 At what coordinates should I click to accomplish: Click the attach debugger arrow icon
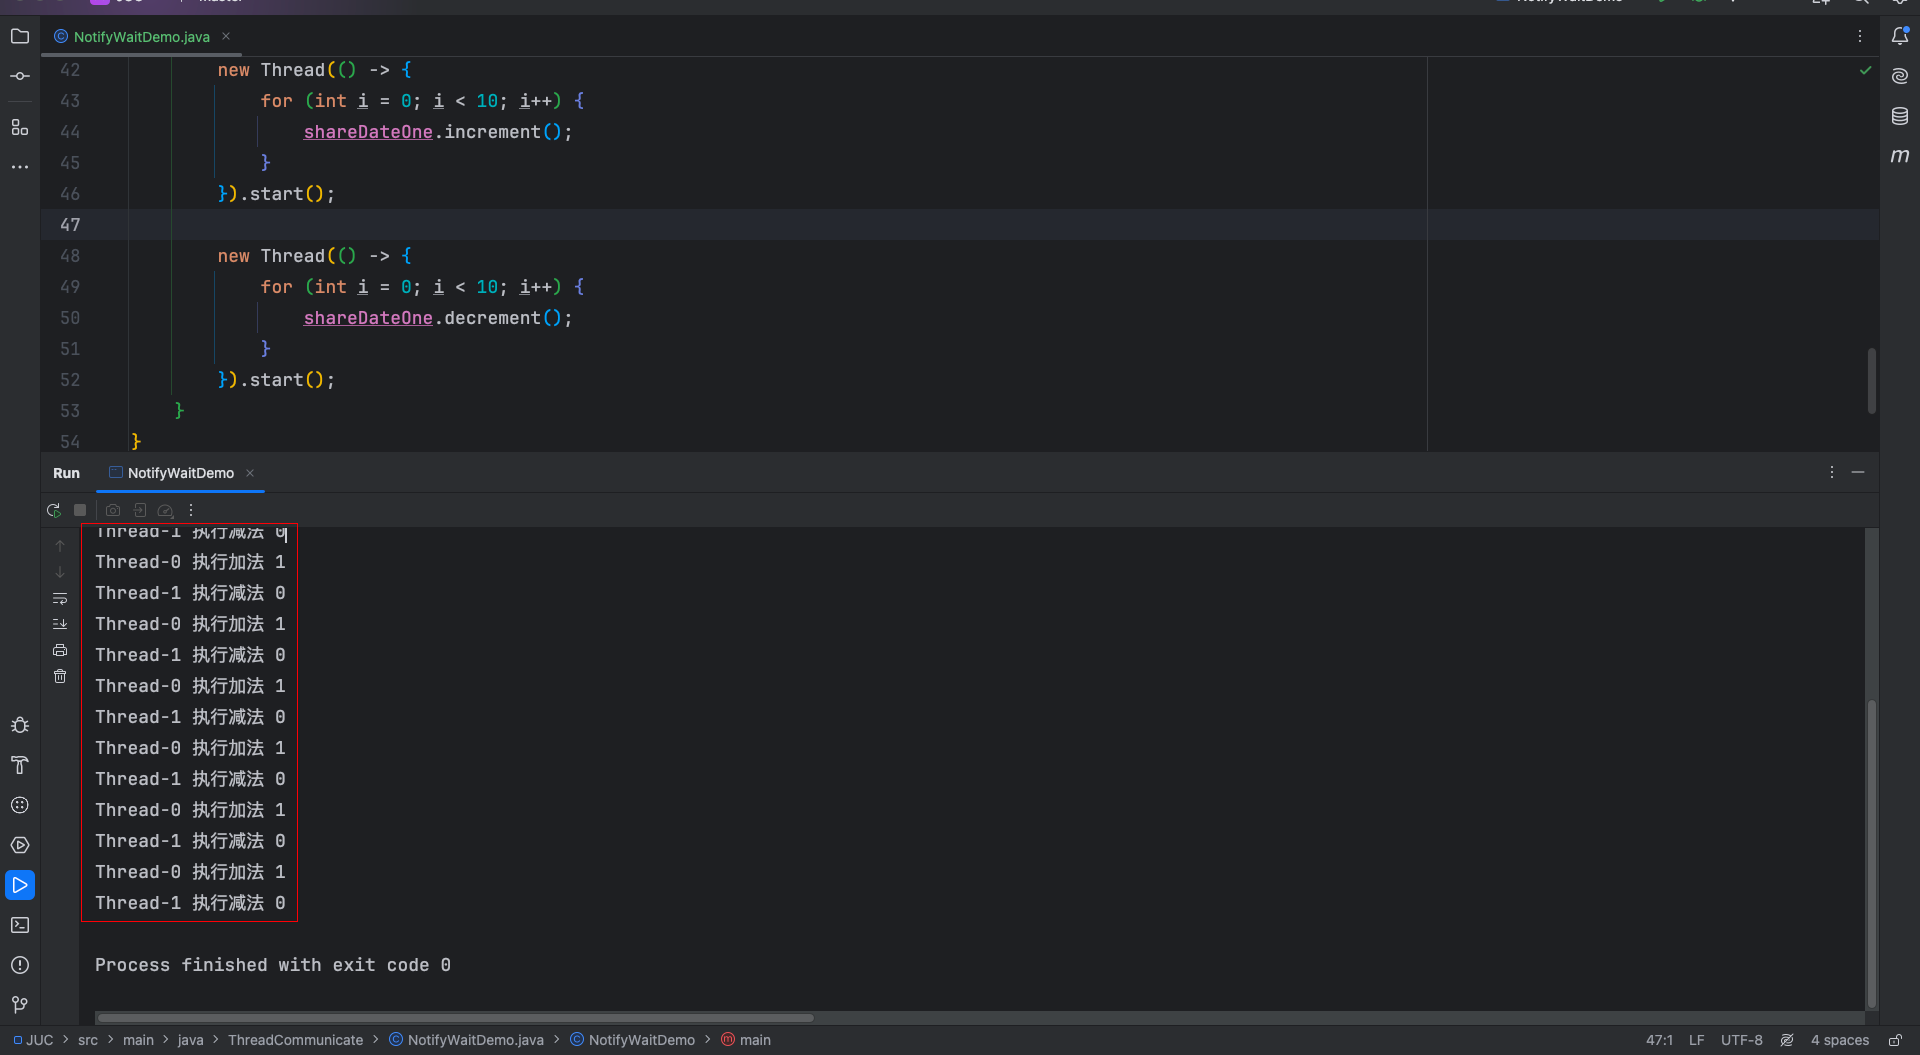click(x=140, y=510)
